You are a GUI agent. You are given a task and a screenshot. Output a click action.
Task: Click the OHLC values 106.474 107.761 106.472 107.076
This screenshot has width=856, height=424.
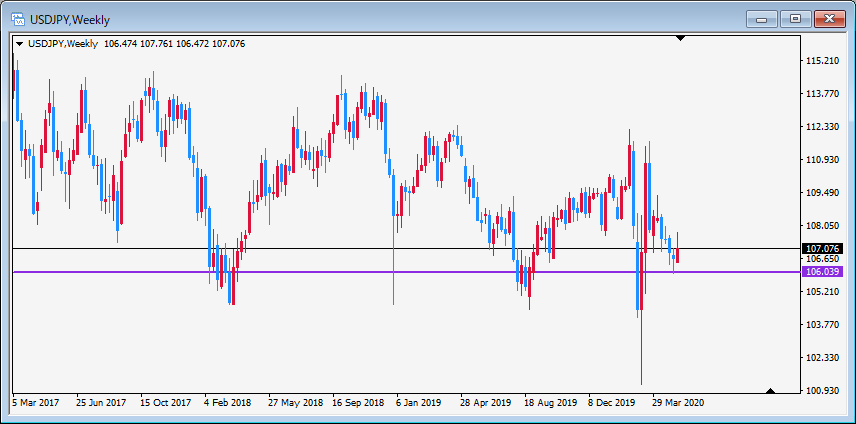click(175, 44)
